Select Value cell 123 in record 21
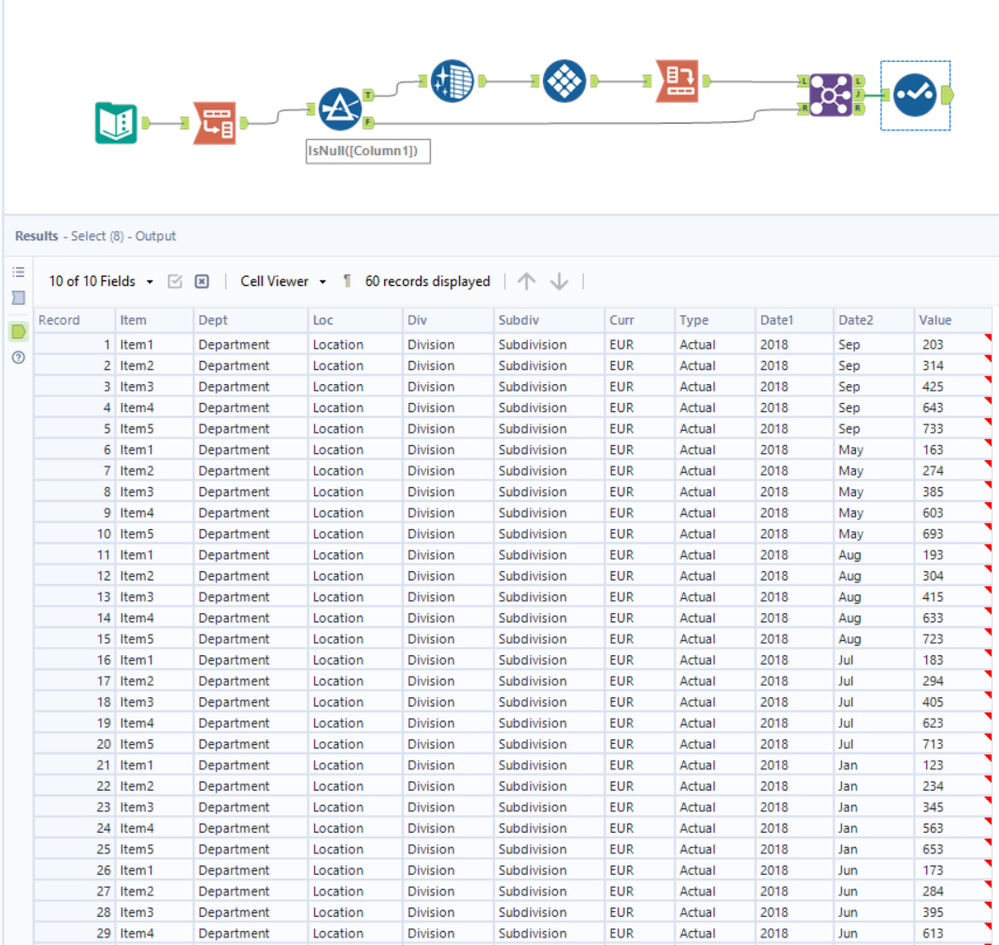Image resolution: width=999 pixels, height=945 pixels. tap(952, 765)
